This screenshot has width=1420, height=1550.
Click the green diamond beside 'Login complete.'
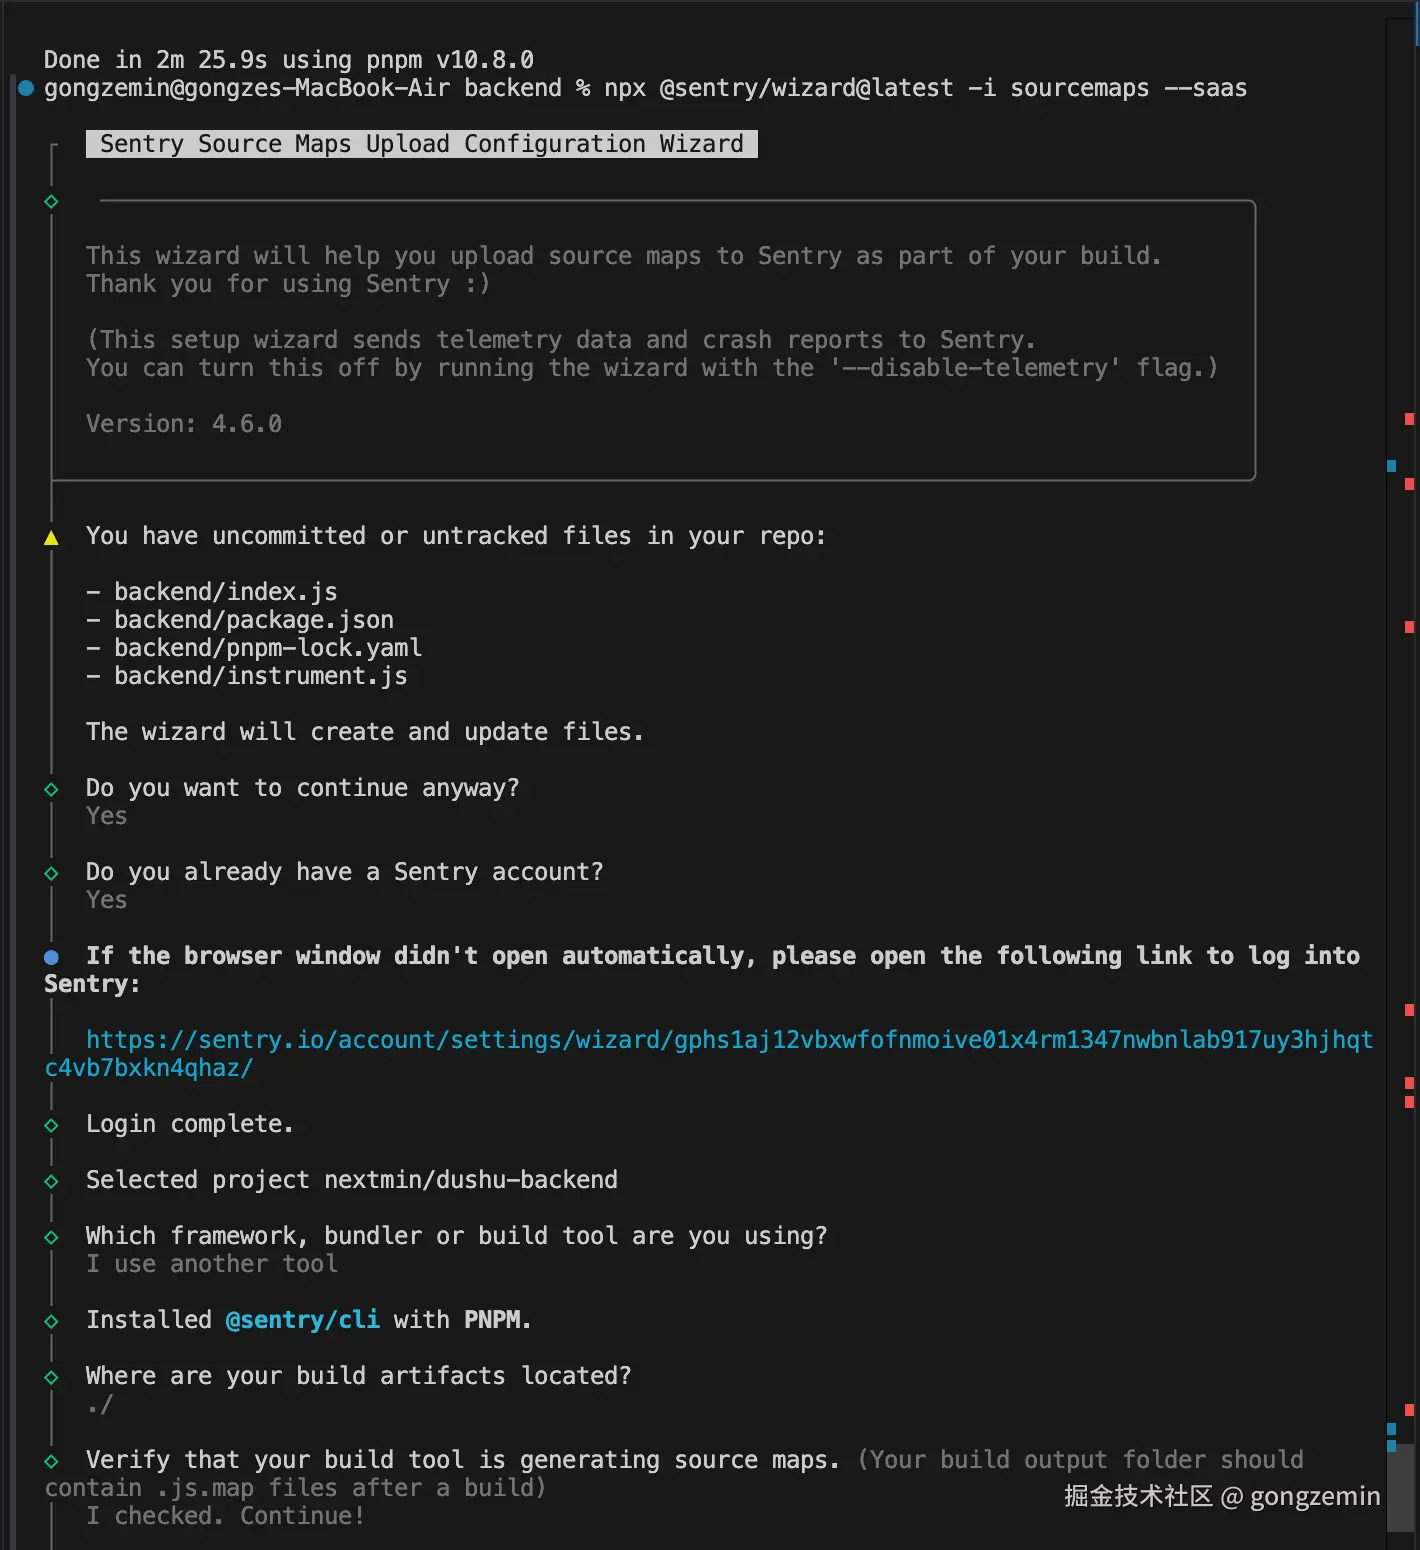(51, 1125)
